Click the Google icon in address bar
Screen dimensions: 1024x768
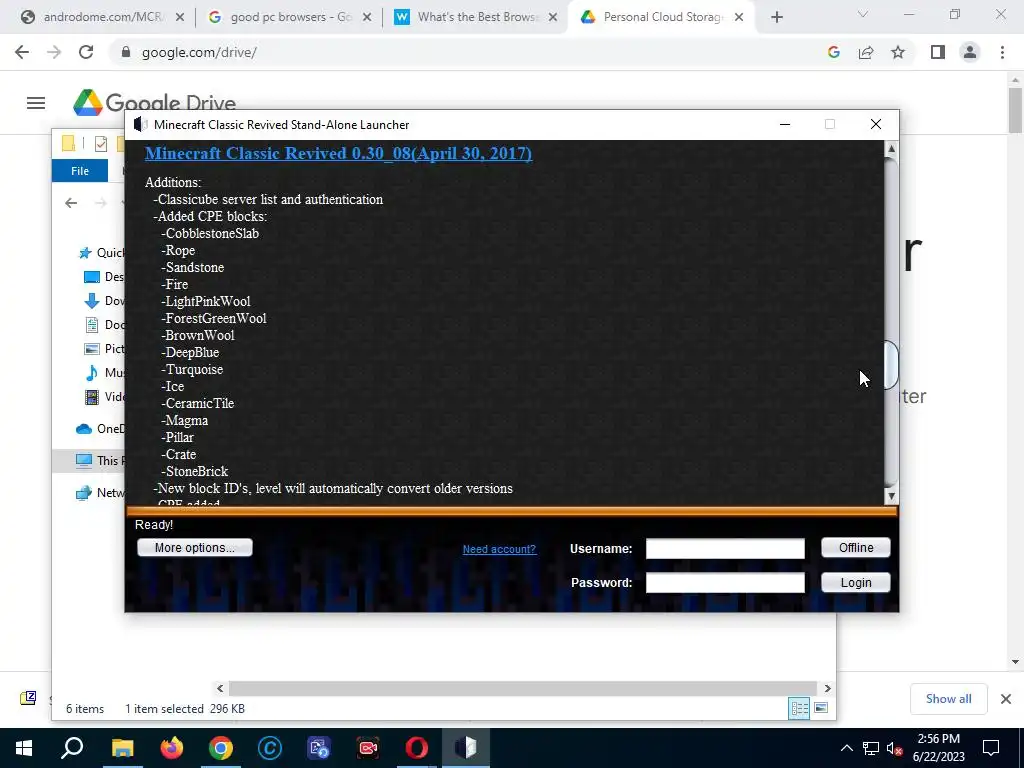pos(833,52)
